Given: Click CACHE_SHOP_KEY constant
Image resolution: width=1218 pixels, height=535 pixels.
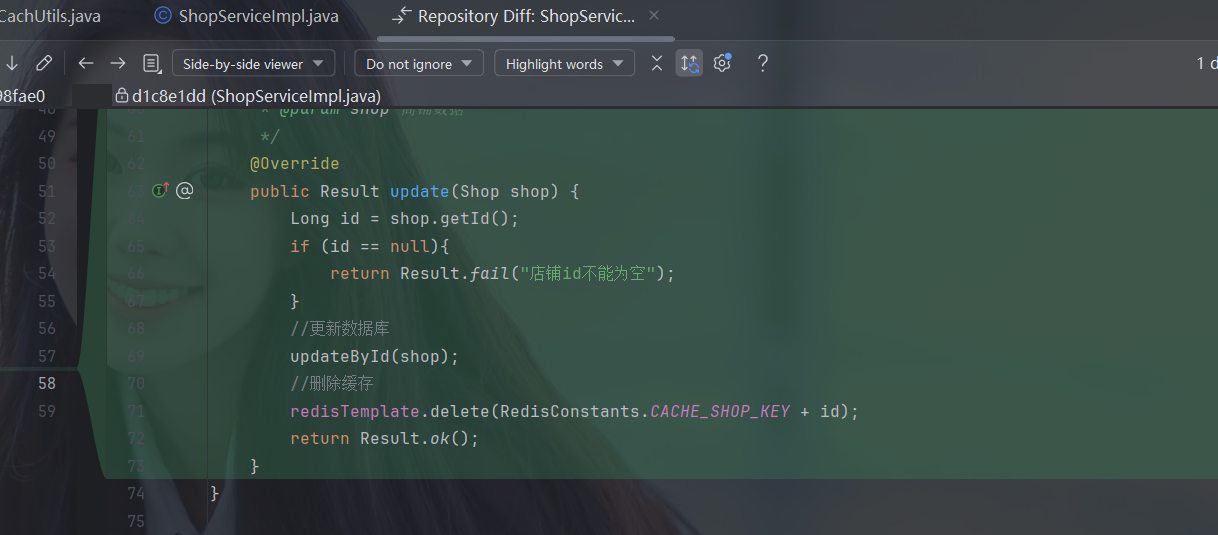Looking at the screenshot, I should point(720,411).
